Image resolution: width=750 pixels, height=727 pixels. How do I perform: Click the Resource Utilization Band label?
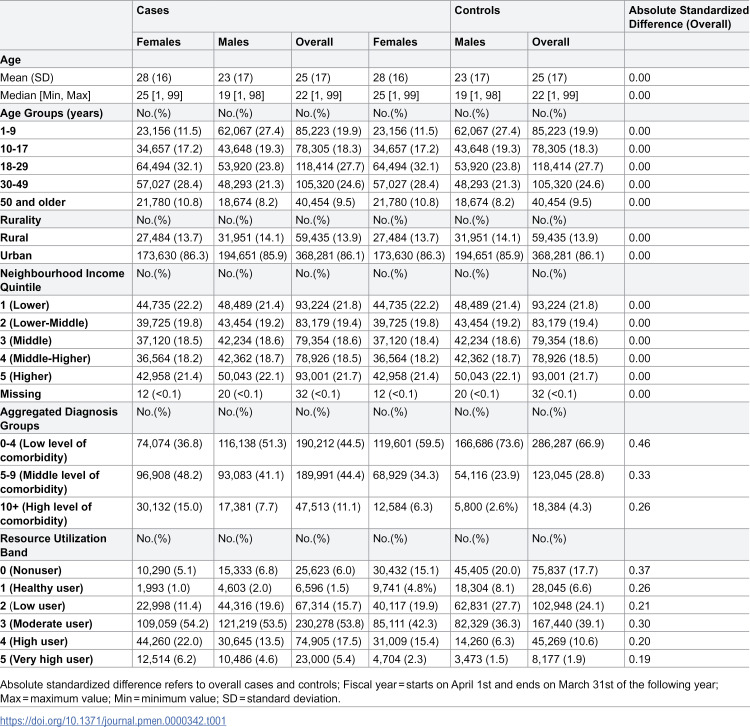[x=53, y=545]
